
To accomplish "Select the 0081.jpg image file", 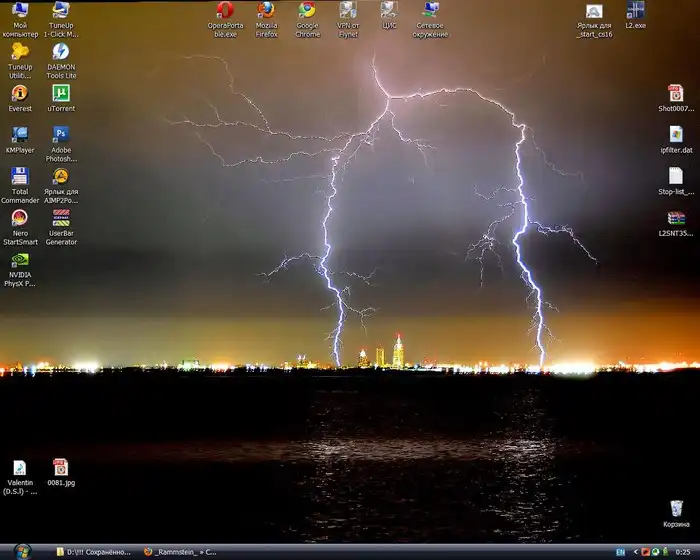I will pyautogui.click(x=61, y=467).
